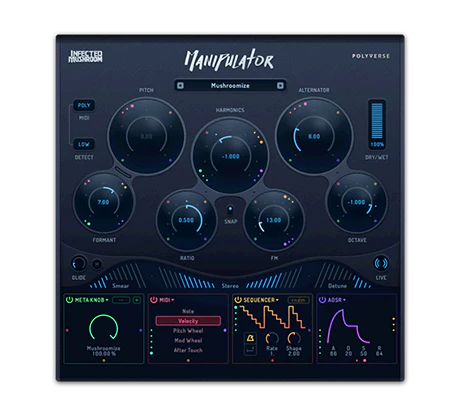Click the purple dot right of MIDI list
The image size is (460, 416).
tap(225, 330)
